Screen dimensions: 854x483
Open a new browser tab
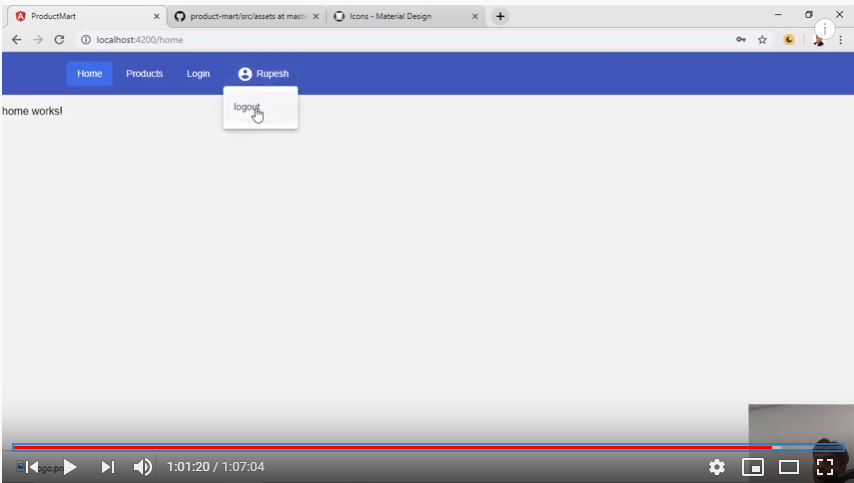click(x=500, y=16)
